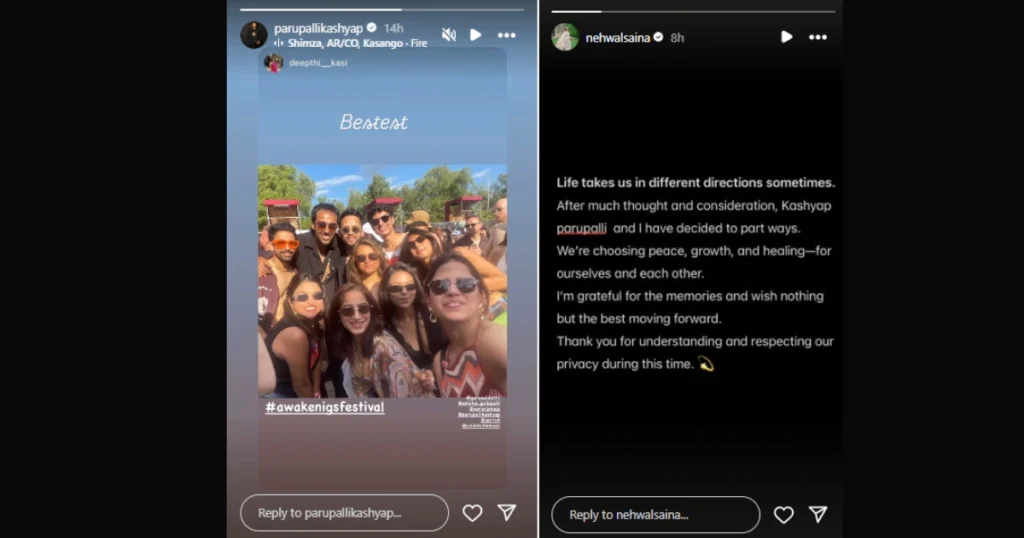
Task: Open more options on parupallikashyap story
Action: click(x=506, y=35)
